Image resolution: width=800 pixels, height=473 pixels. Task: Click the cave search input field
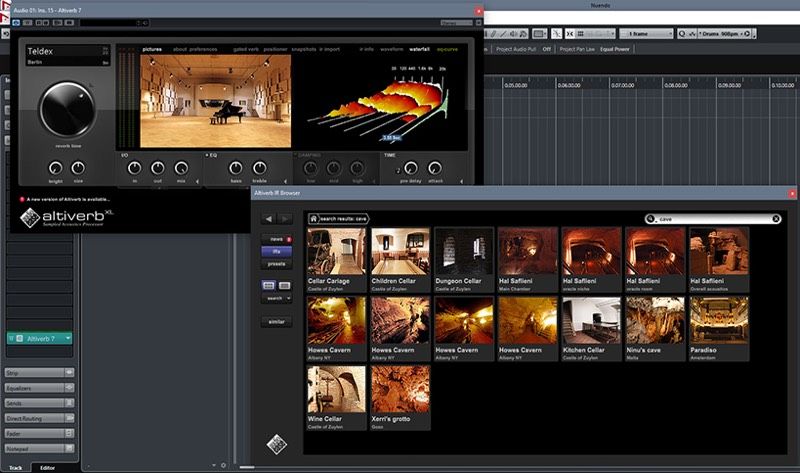(x=713, y=219)
